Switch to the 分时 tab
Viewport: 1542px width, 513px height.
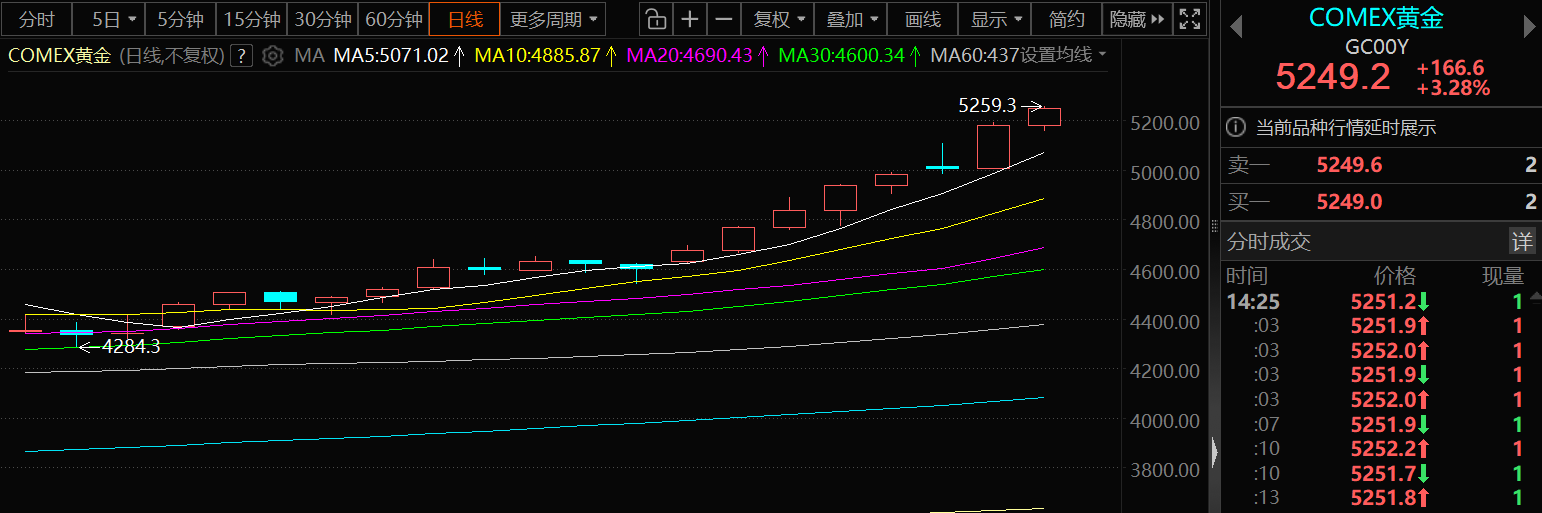37,19
